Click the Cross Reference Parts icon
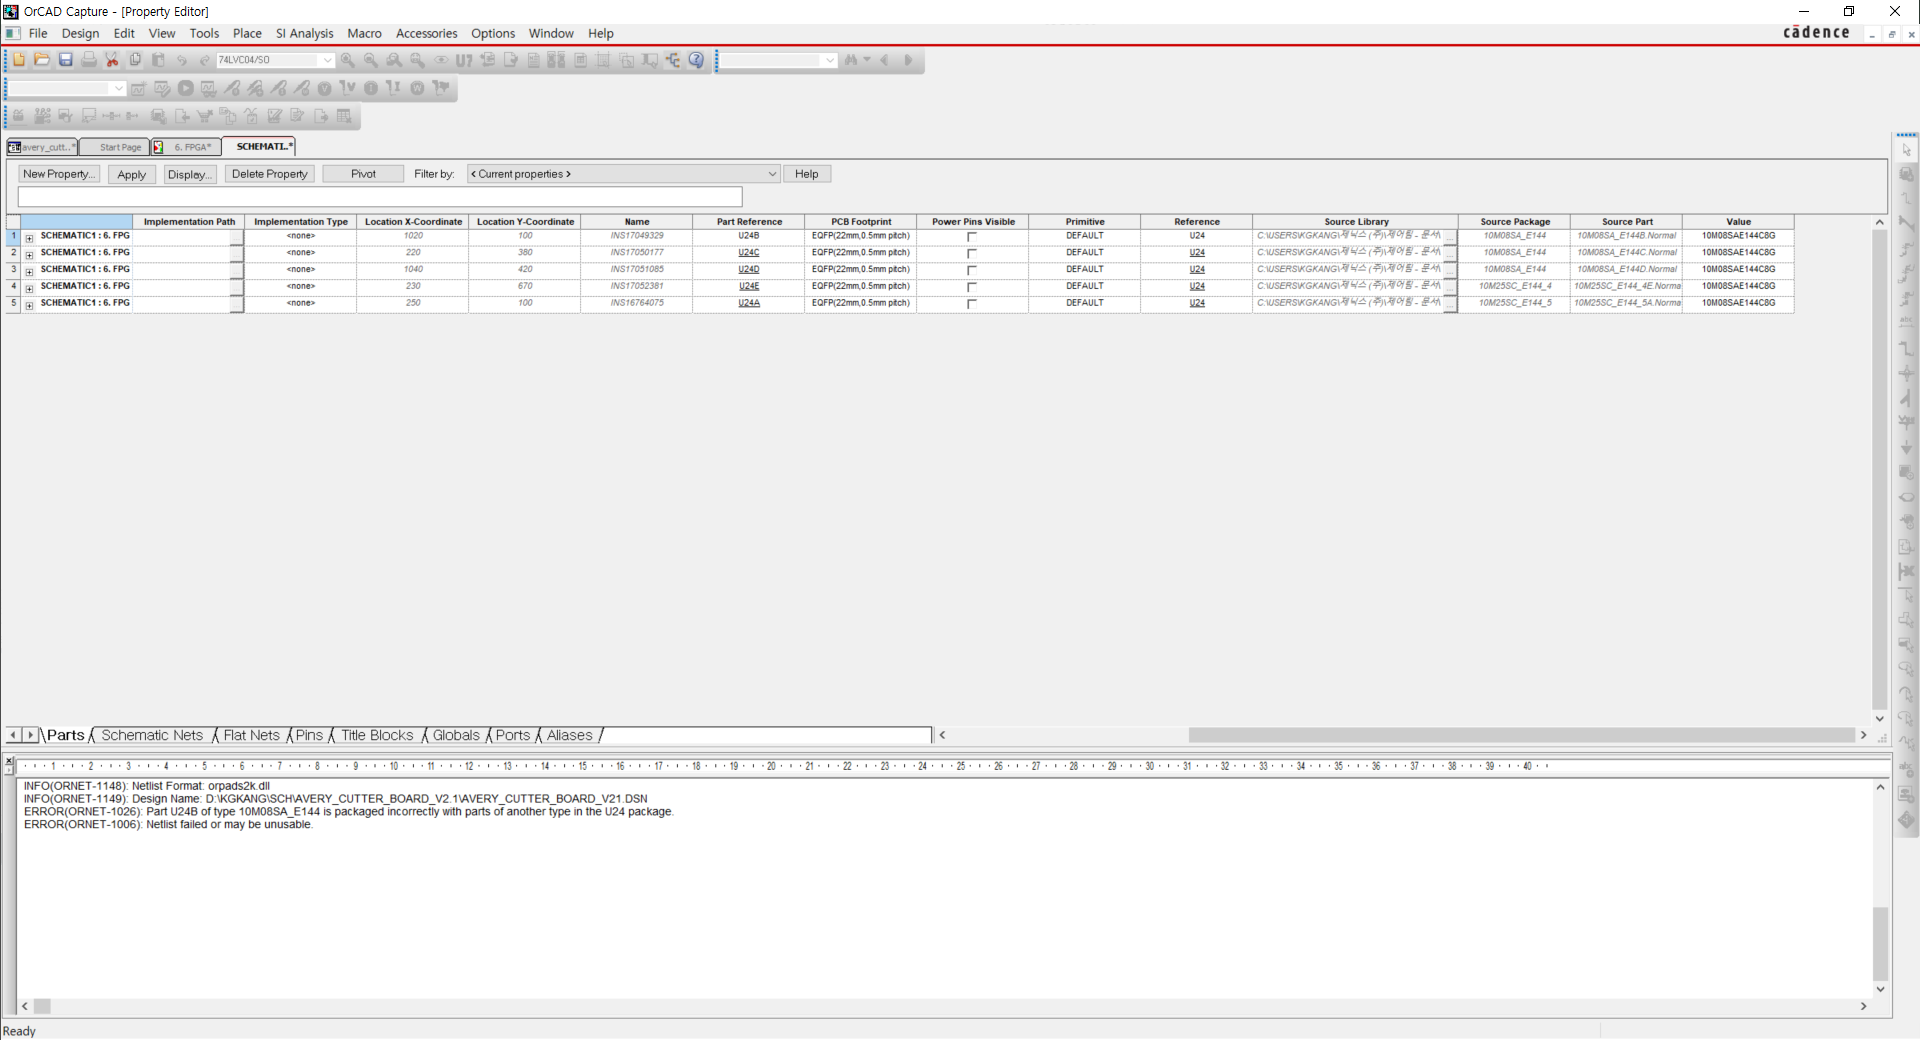The image size is (1920, 1040). coord(557,60)
